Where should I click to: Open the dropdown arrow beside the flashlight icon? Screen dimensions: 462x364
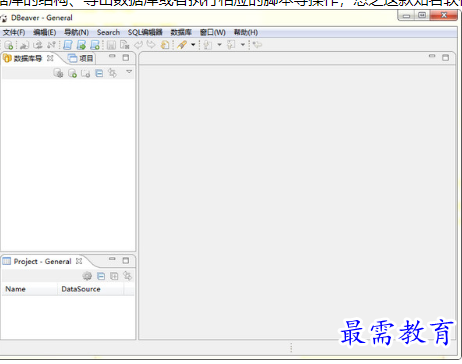coord(193,45)
